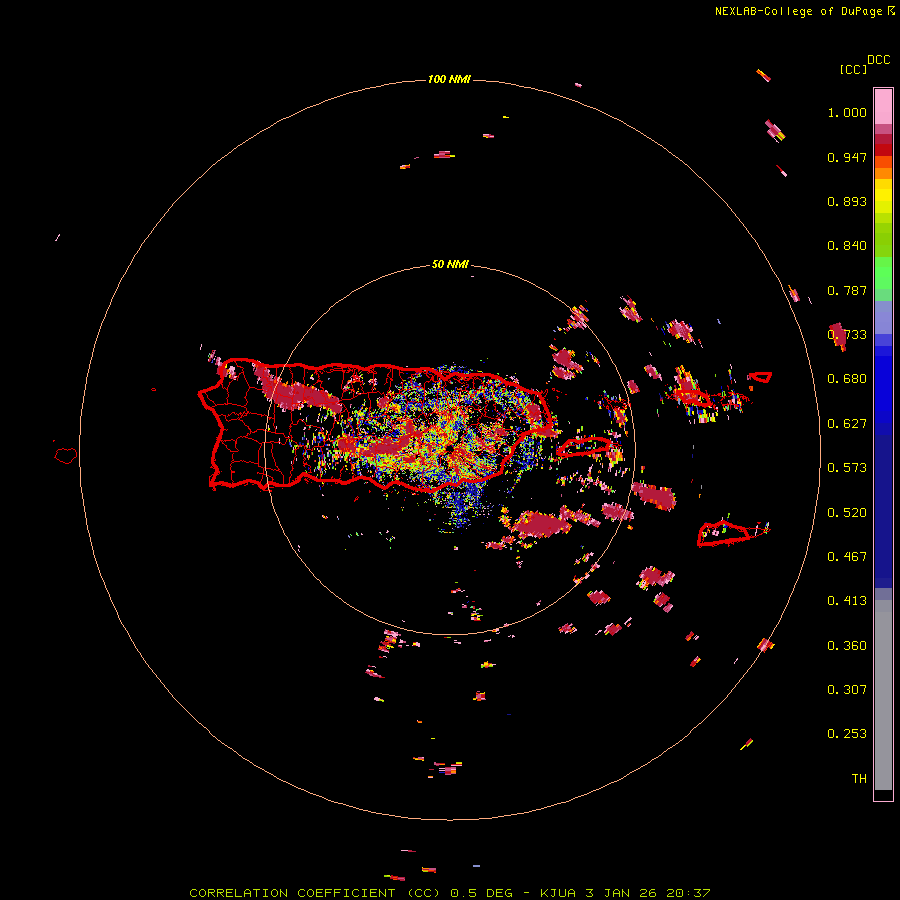Select the 0.947 legend value

click(x=847, y=157)
